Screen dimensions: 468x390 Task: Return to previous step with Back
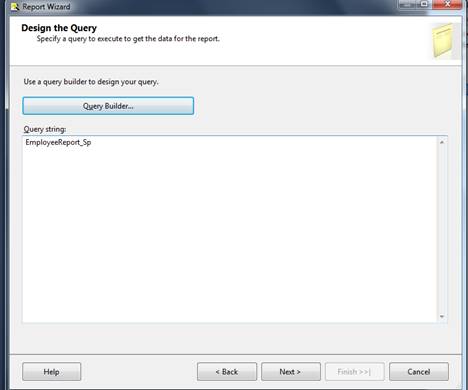(227, 372)
